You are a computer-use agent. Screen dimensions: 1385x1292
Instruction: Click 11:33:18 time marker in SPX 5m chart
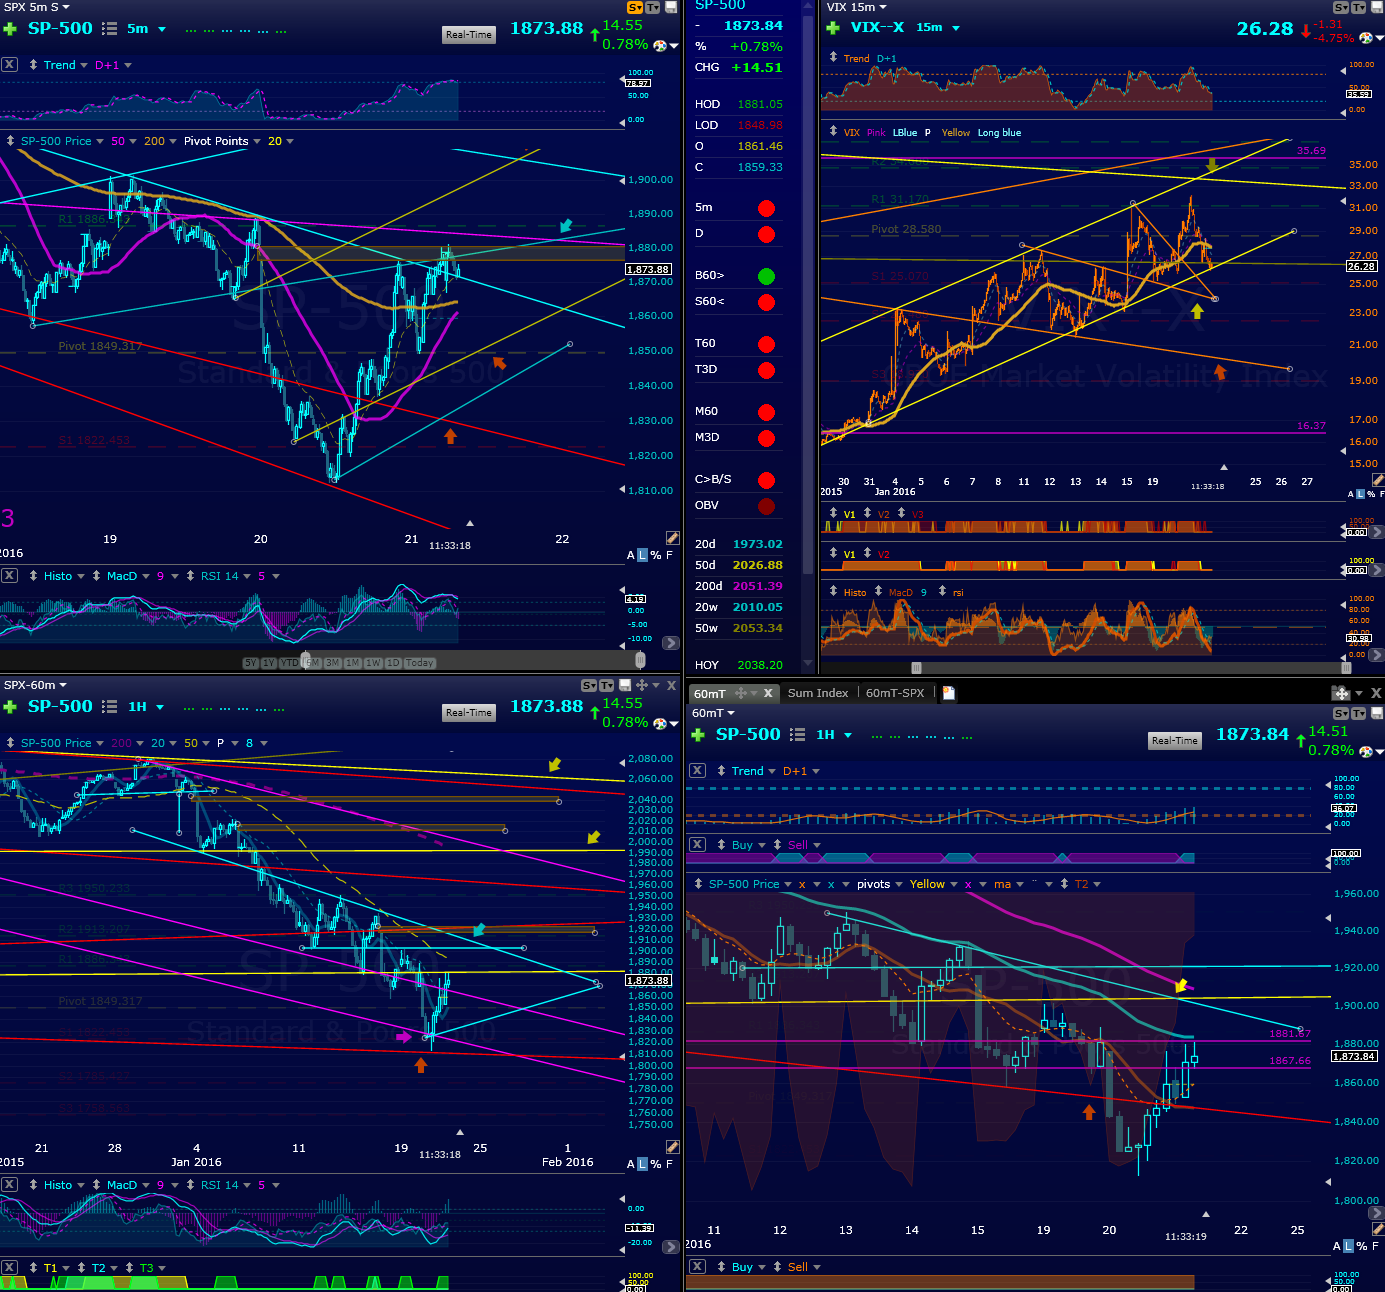[x=450, y=546]
